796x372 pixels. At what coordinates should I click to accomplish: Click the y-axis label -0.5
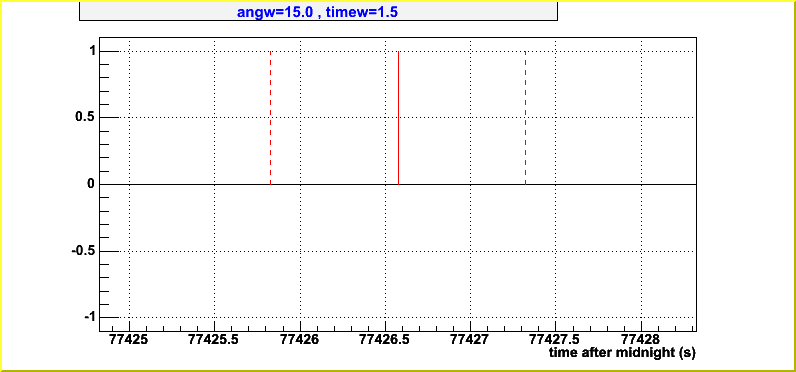(82, 251)
